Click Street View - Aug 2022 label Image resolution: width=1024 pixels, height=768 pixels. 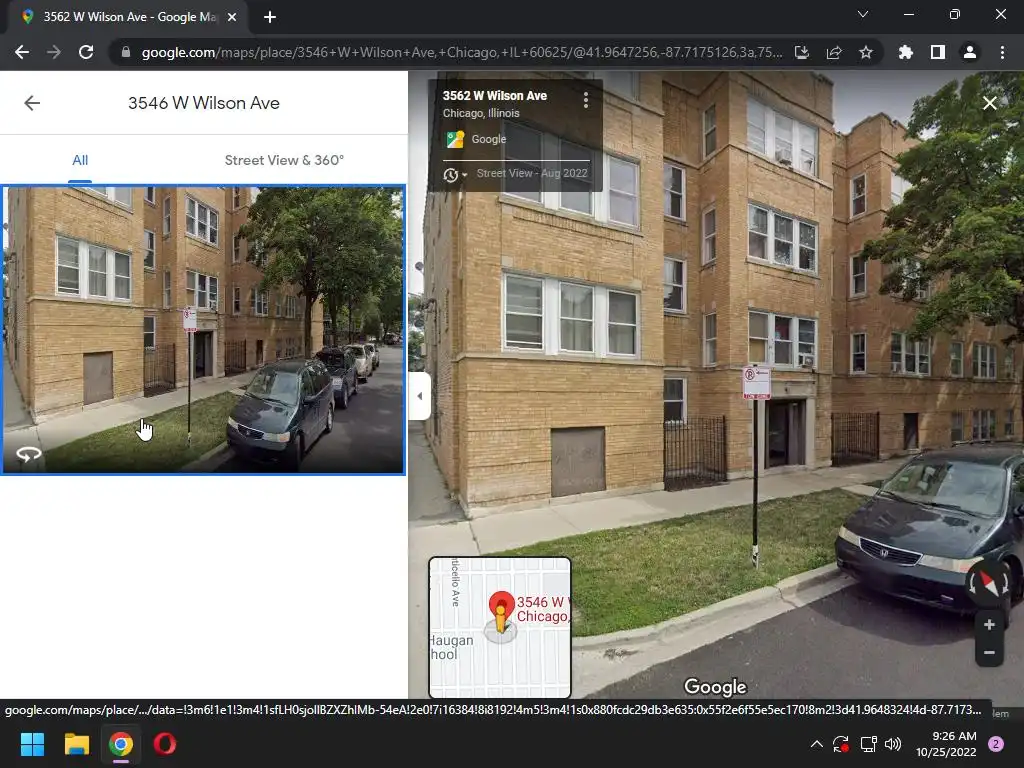(x=532, y=173)
